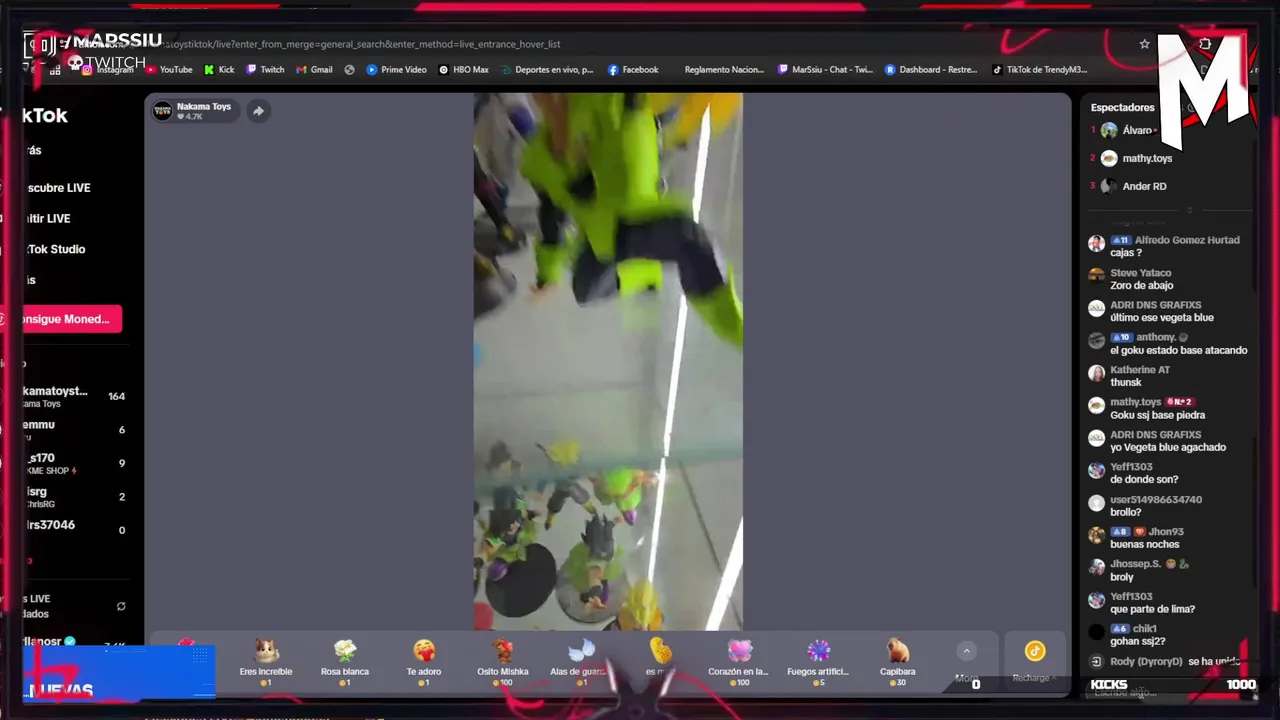The height and width of the screenshot is (720, 1280).
Task: Click the live video stream area
Action: coord(608,361)
